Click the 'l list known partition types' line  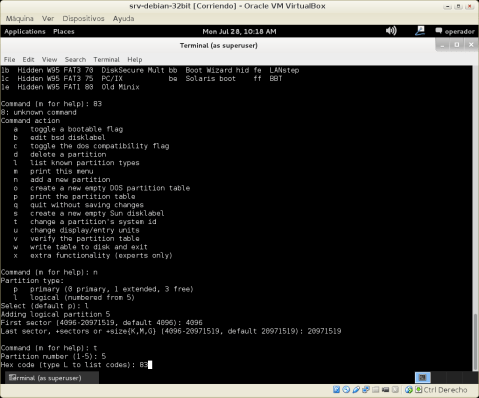(76, 163)
